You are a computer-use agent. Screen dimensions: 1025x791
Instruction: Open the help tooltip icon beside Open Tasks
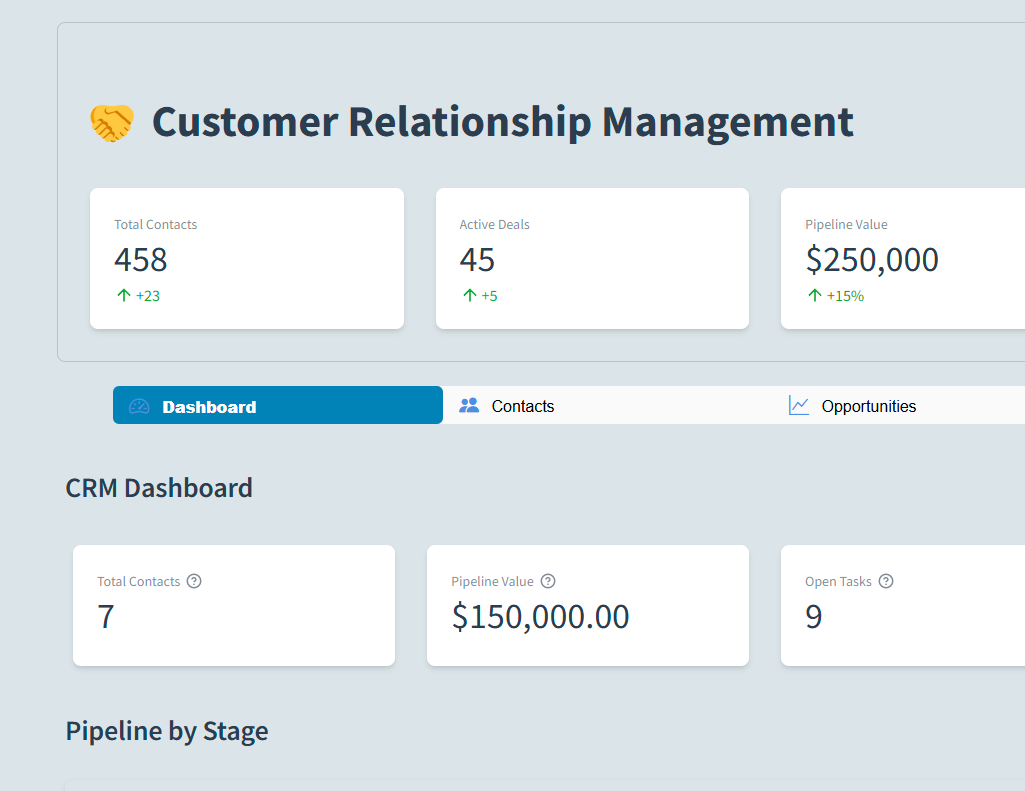pos(886,581)
